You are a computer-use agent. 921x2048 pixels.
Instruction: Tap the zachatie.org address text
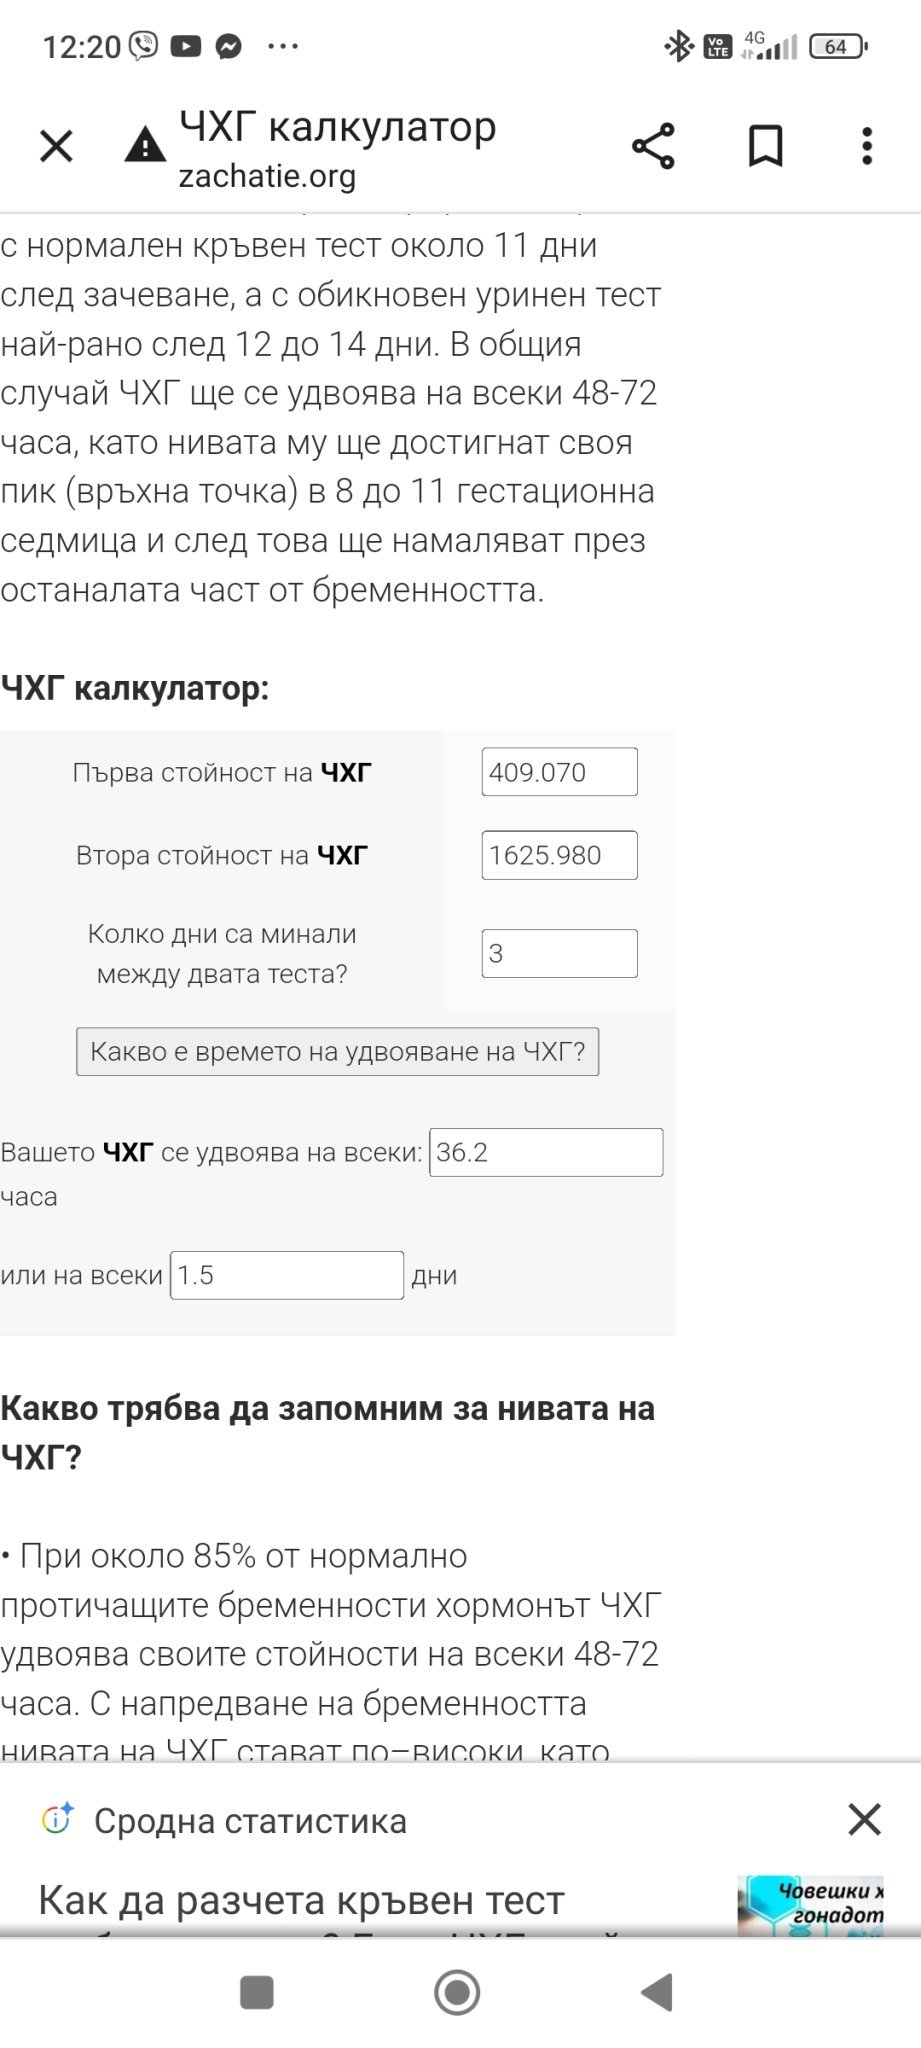267,176
